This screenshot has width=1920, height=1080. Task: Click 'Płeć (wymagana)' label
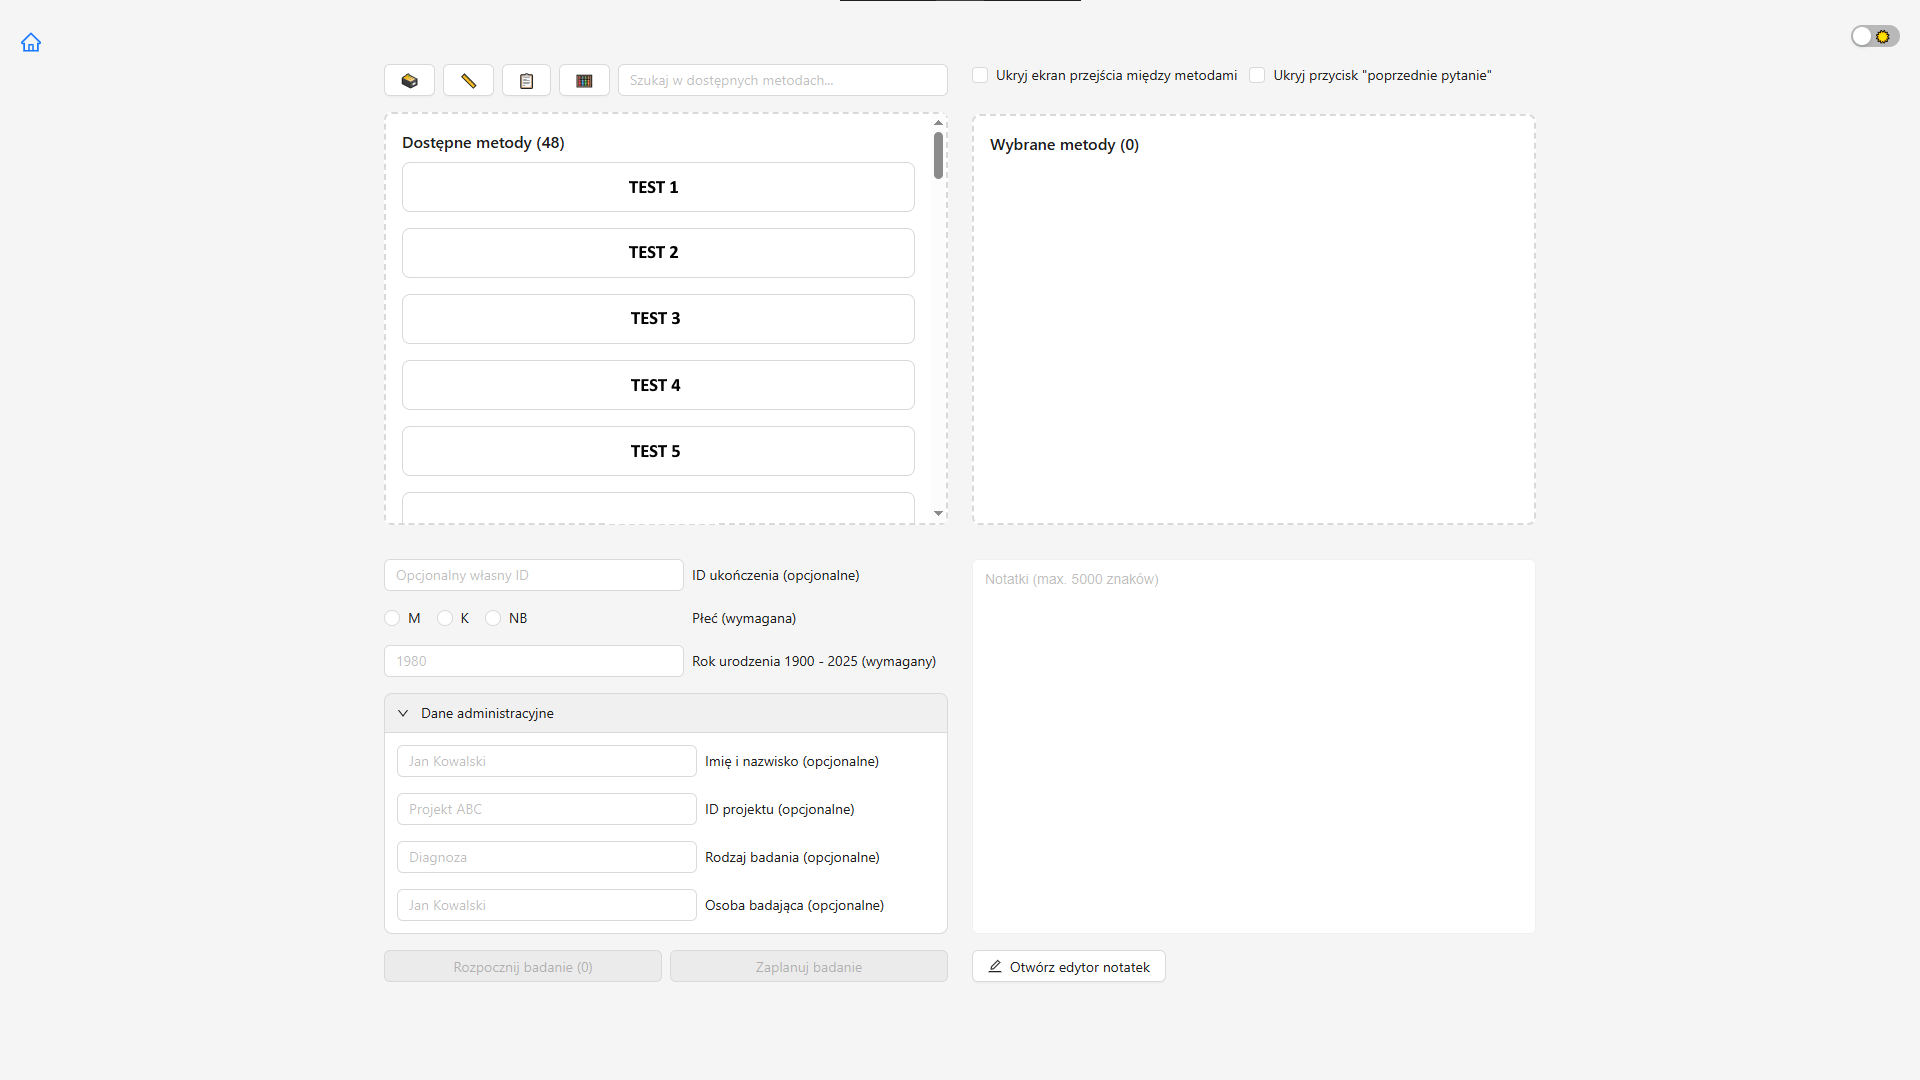[x=744, y=618]
